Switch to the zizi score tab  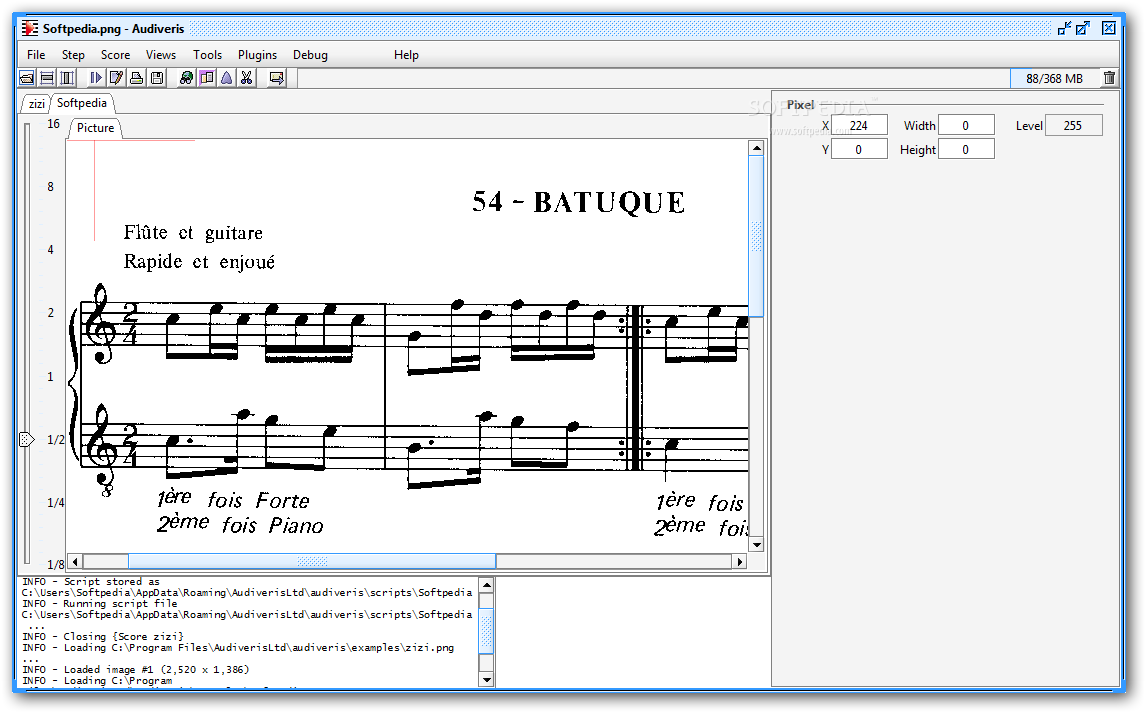[x=37, y=104]
